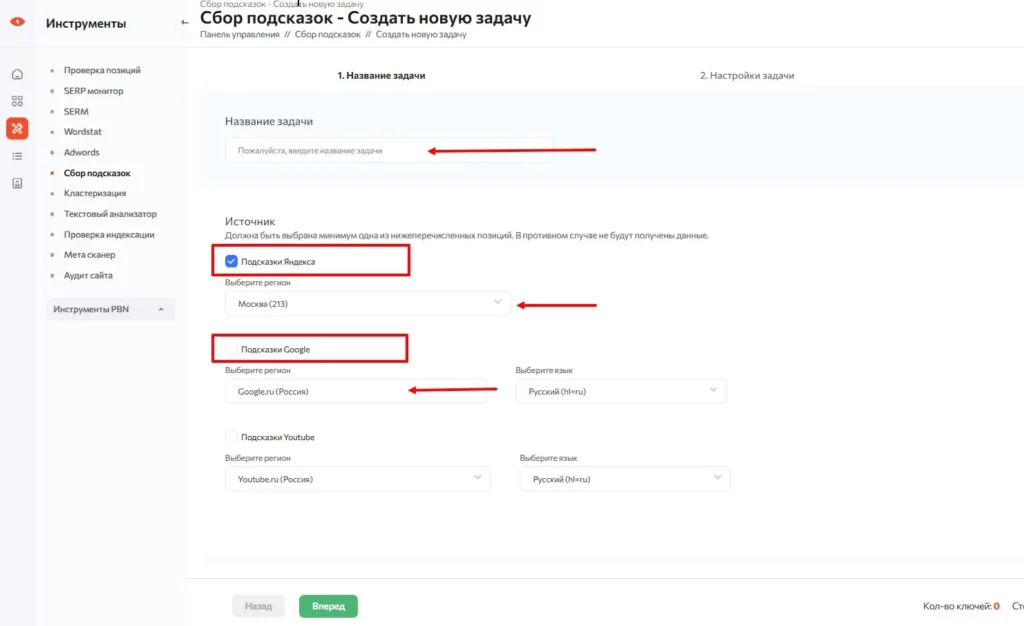Uncheck the Подсказки Яндекса checkbox

click(232, 261)
